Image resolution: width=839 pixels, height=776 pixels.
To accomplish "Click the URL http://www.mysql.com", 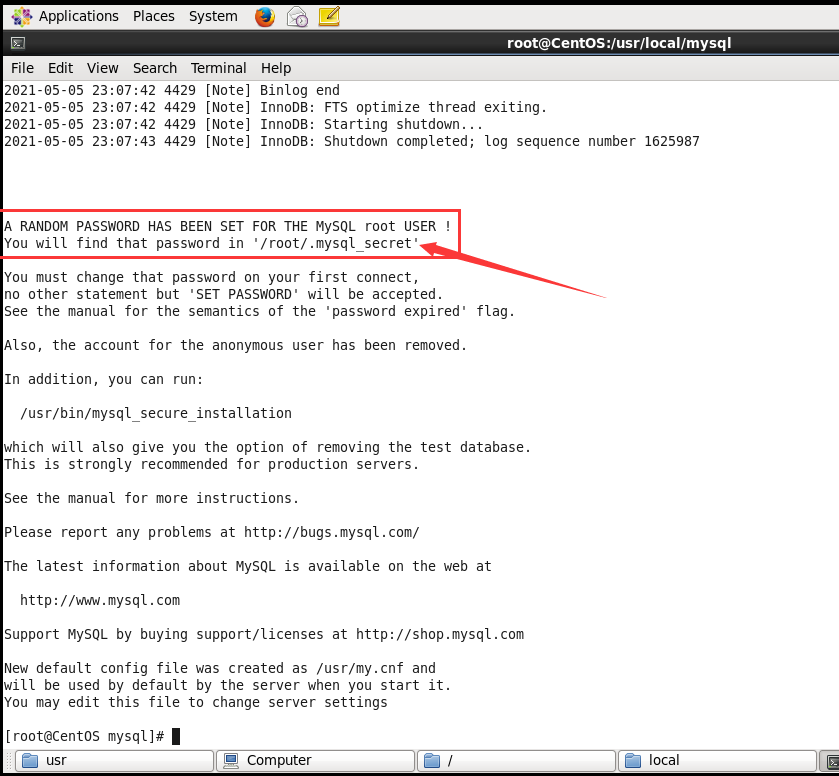I will point(100,600).
